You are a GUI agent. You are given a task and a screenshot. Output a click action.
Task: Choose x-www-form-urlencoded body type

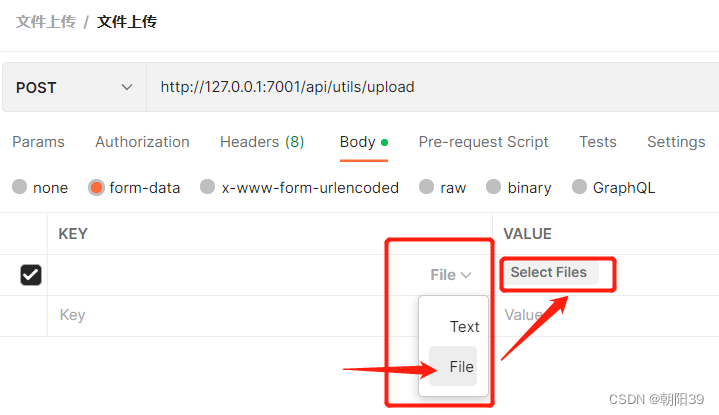point(208,187)
